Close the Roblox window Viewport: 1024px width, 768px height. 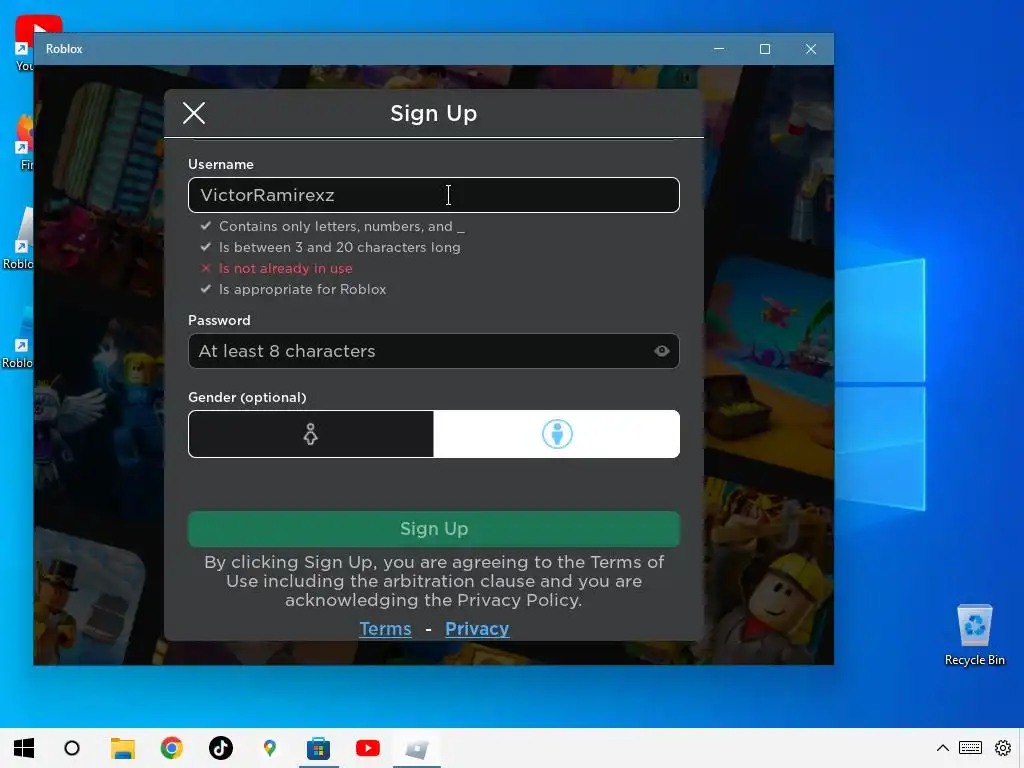[x=810, y=49]
